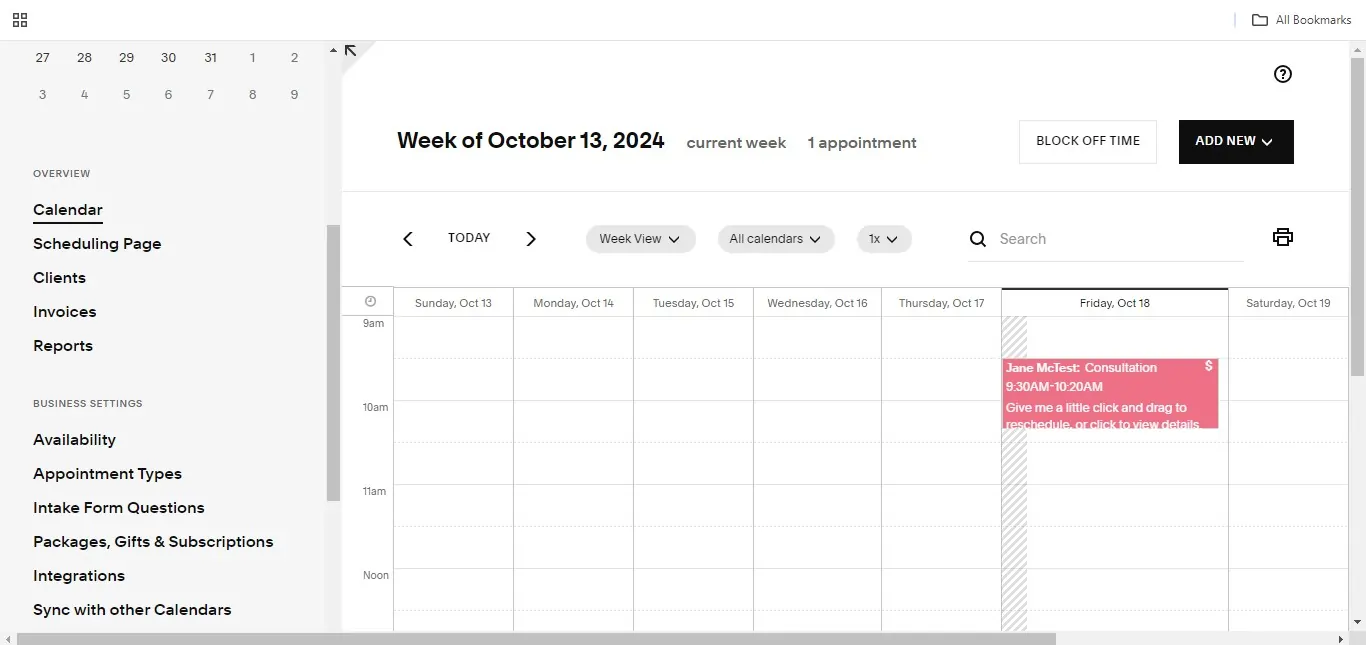Click the print calendar icon
Viewport: 1366px width, 645px height.
pyautogui.click(x=1283, y=237)
